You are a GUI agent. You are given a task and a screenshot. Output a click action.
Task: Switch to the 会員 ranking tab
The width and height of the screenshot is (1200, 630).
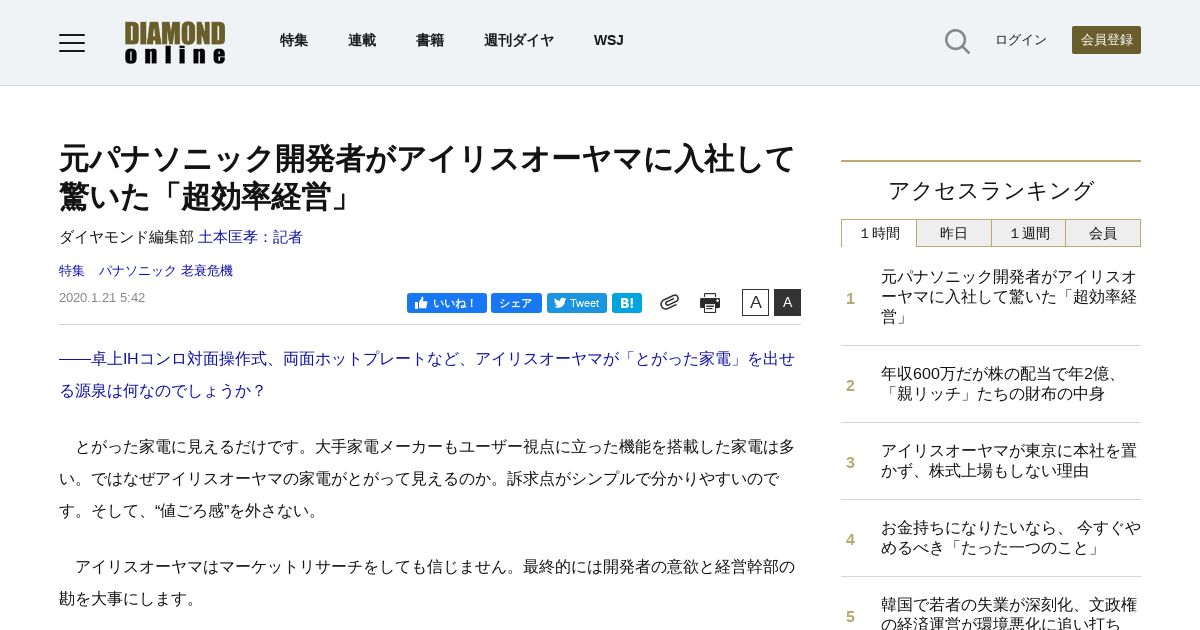pos(1103,233)
